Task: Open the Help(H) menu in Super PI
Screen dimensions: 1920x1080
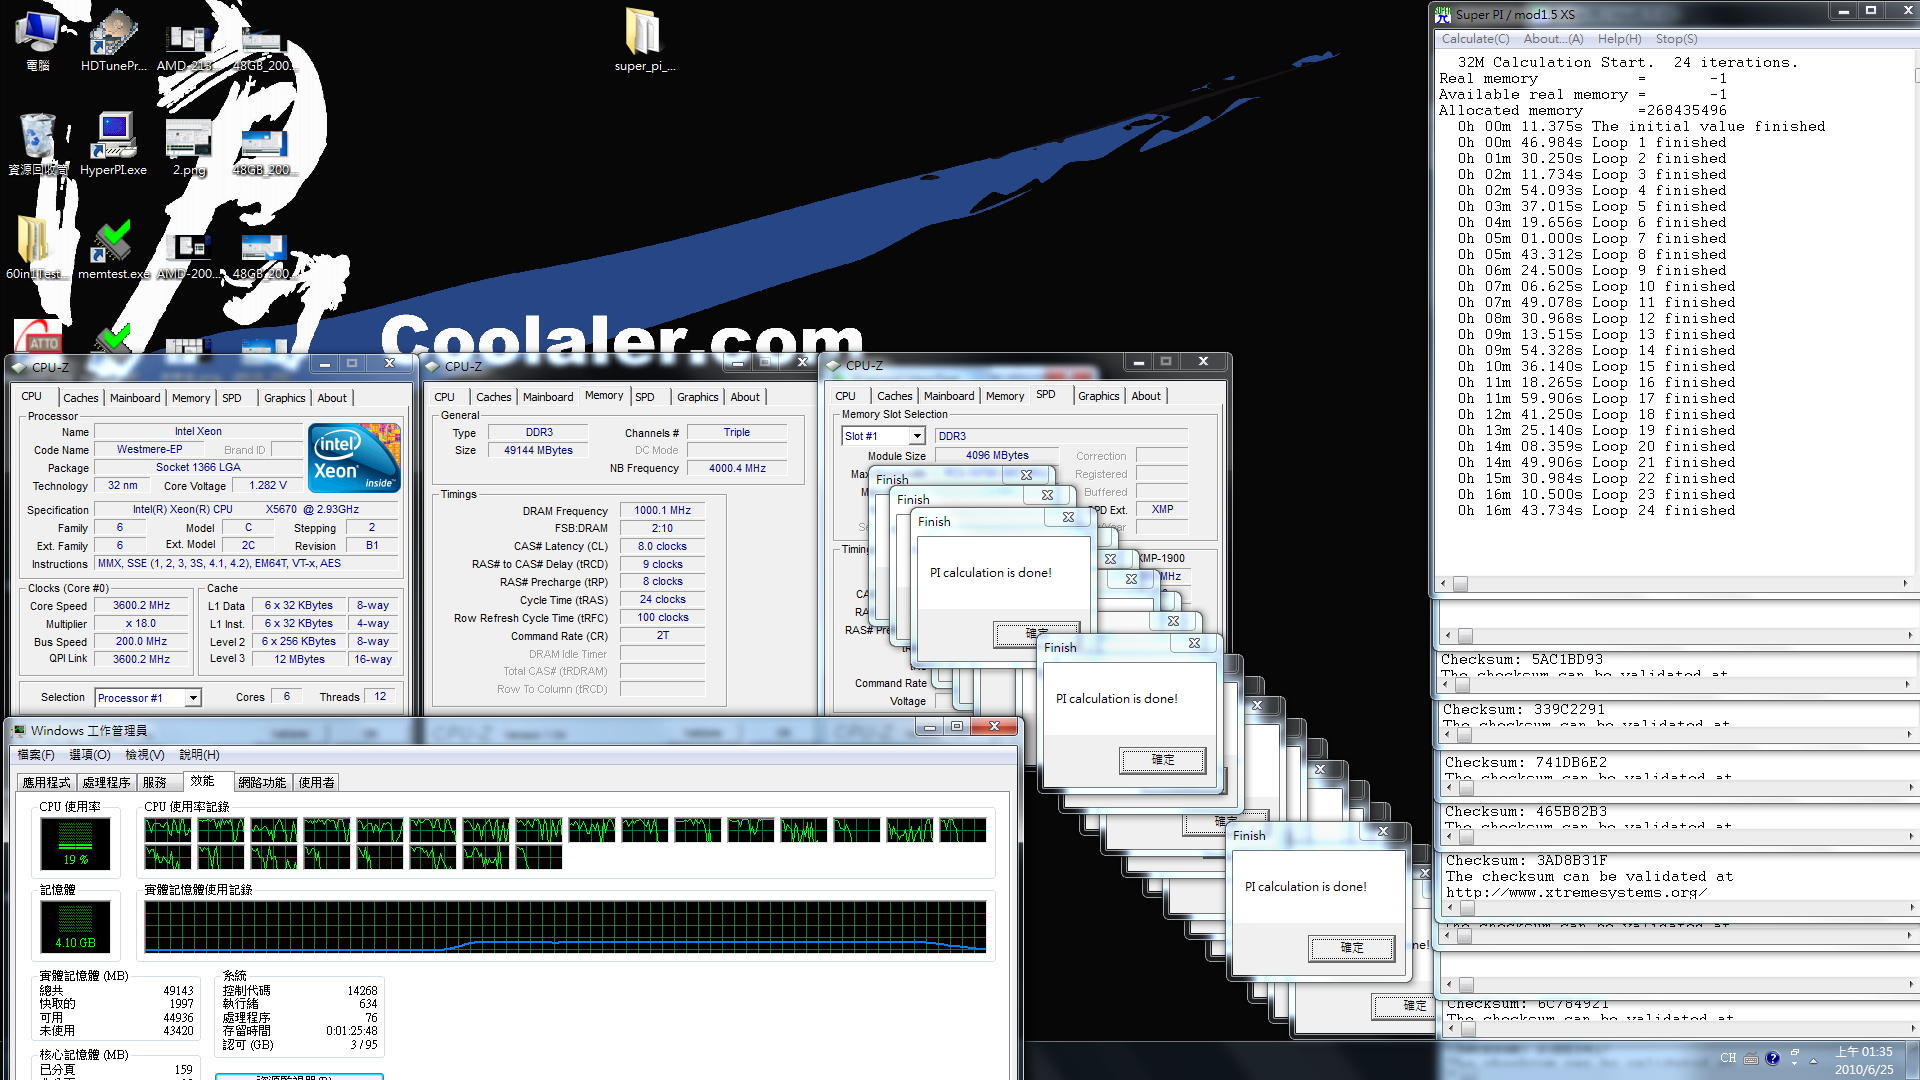Action: click(1619, 39)
